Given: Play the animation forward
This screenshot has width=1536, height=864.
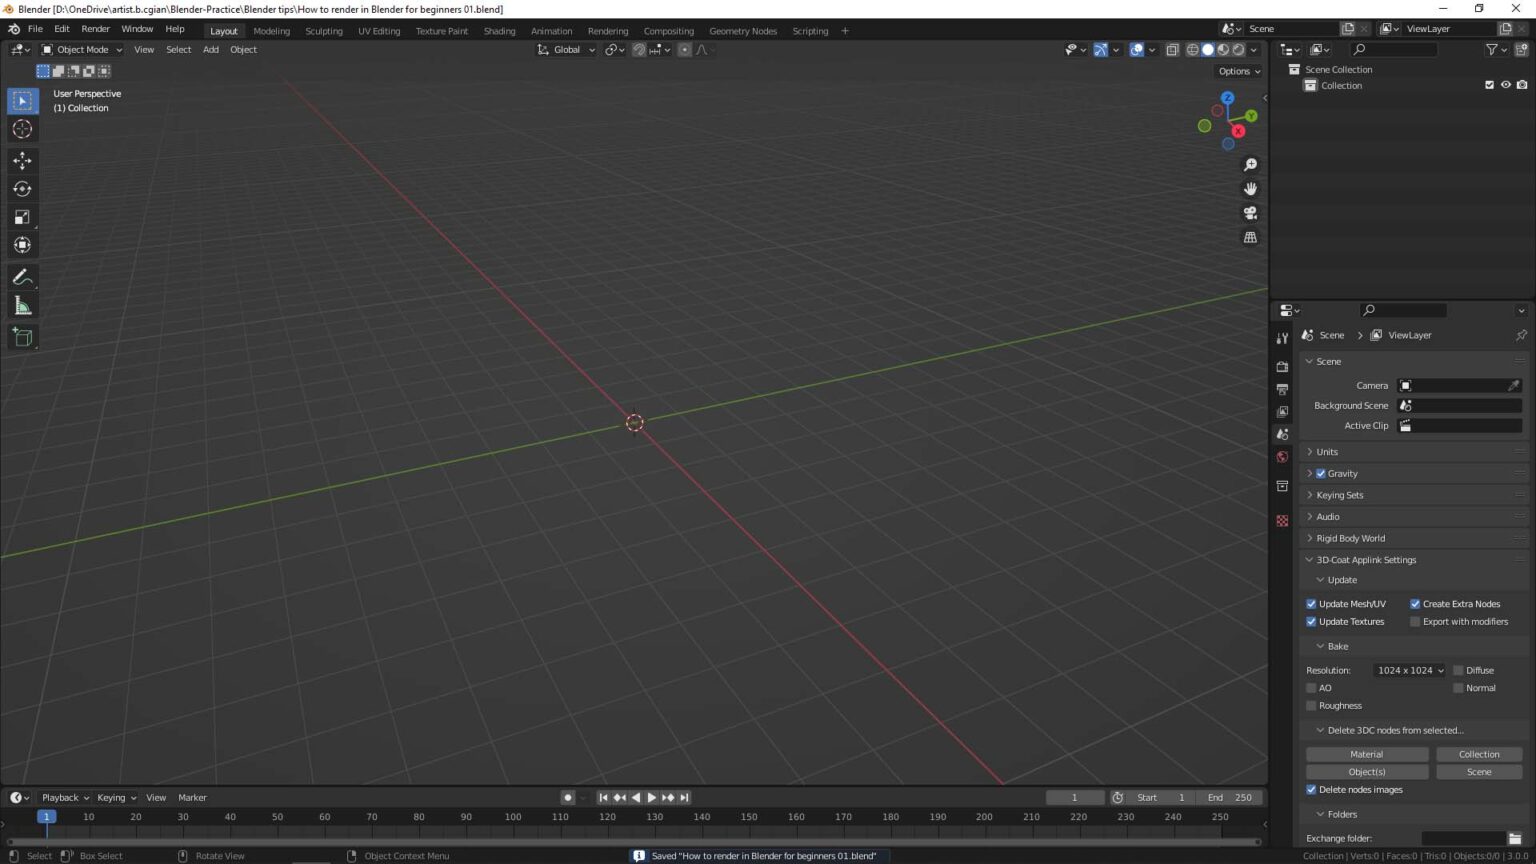Looking at the screenshot, I should point(652,798).
